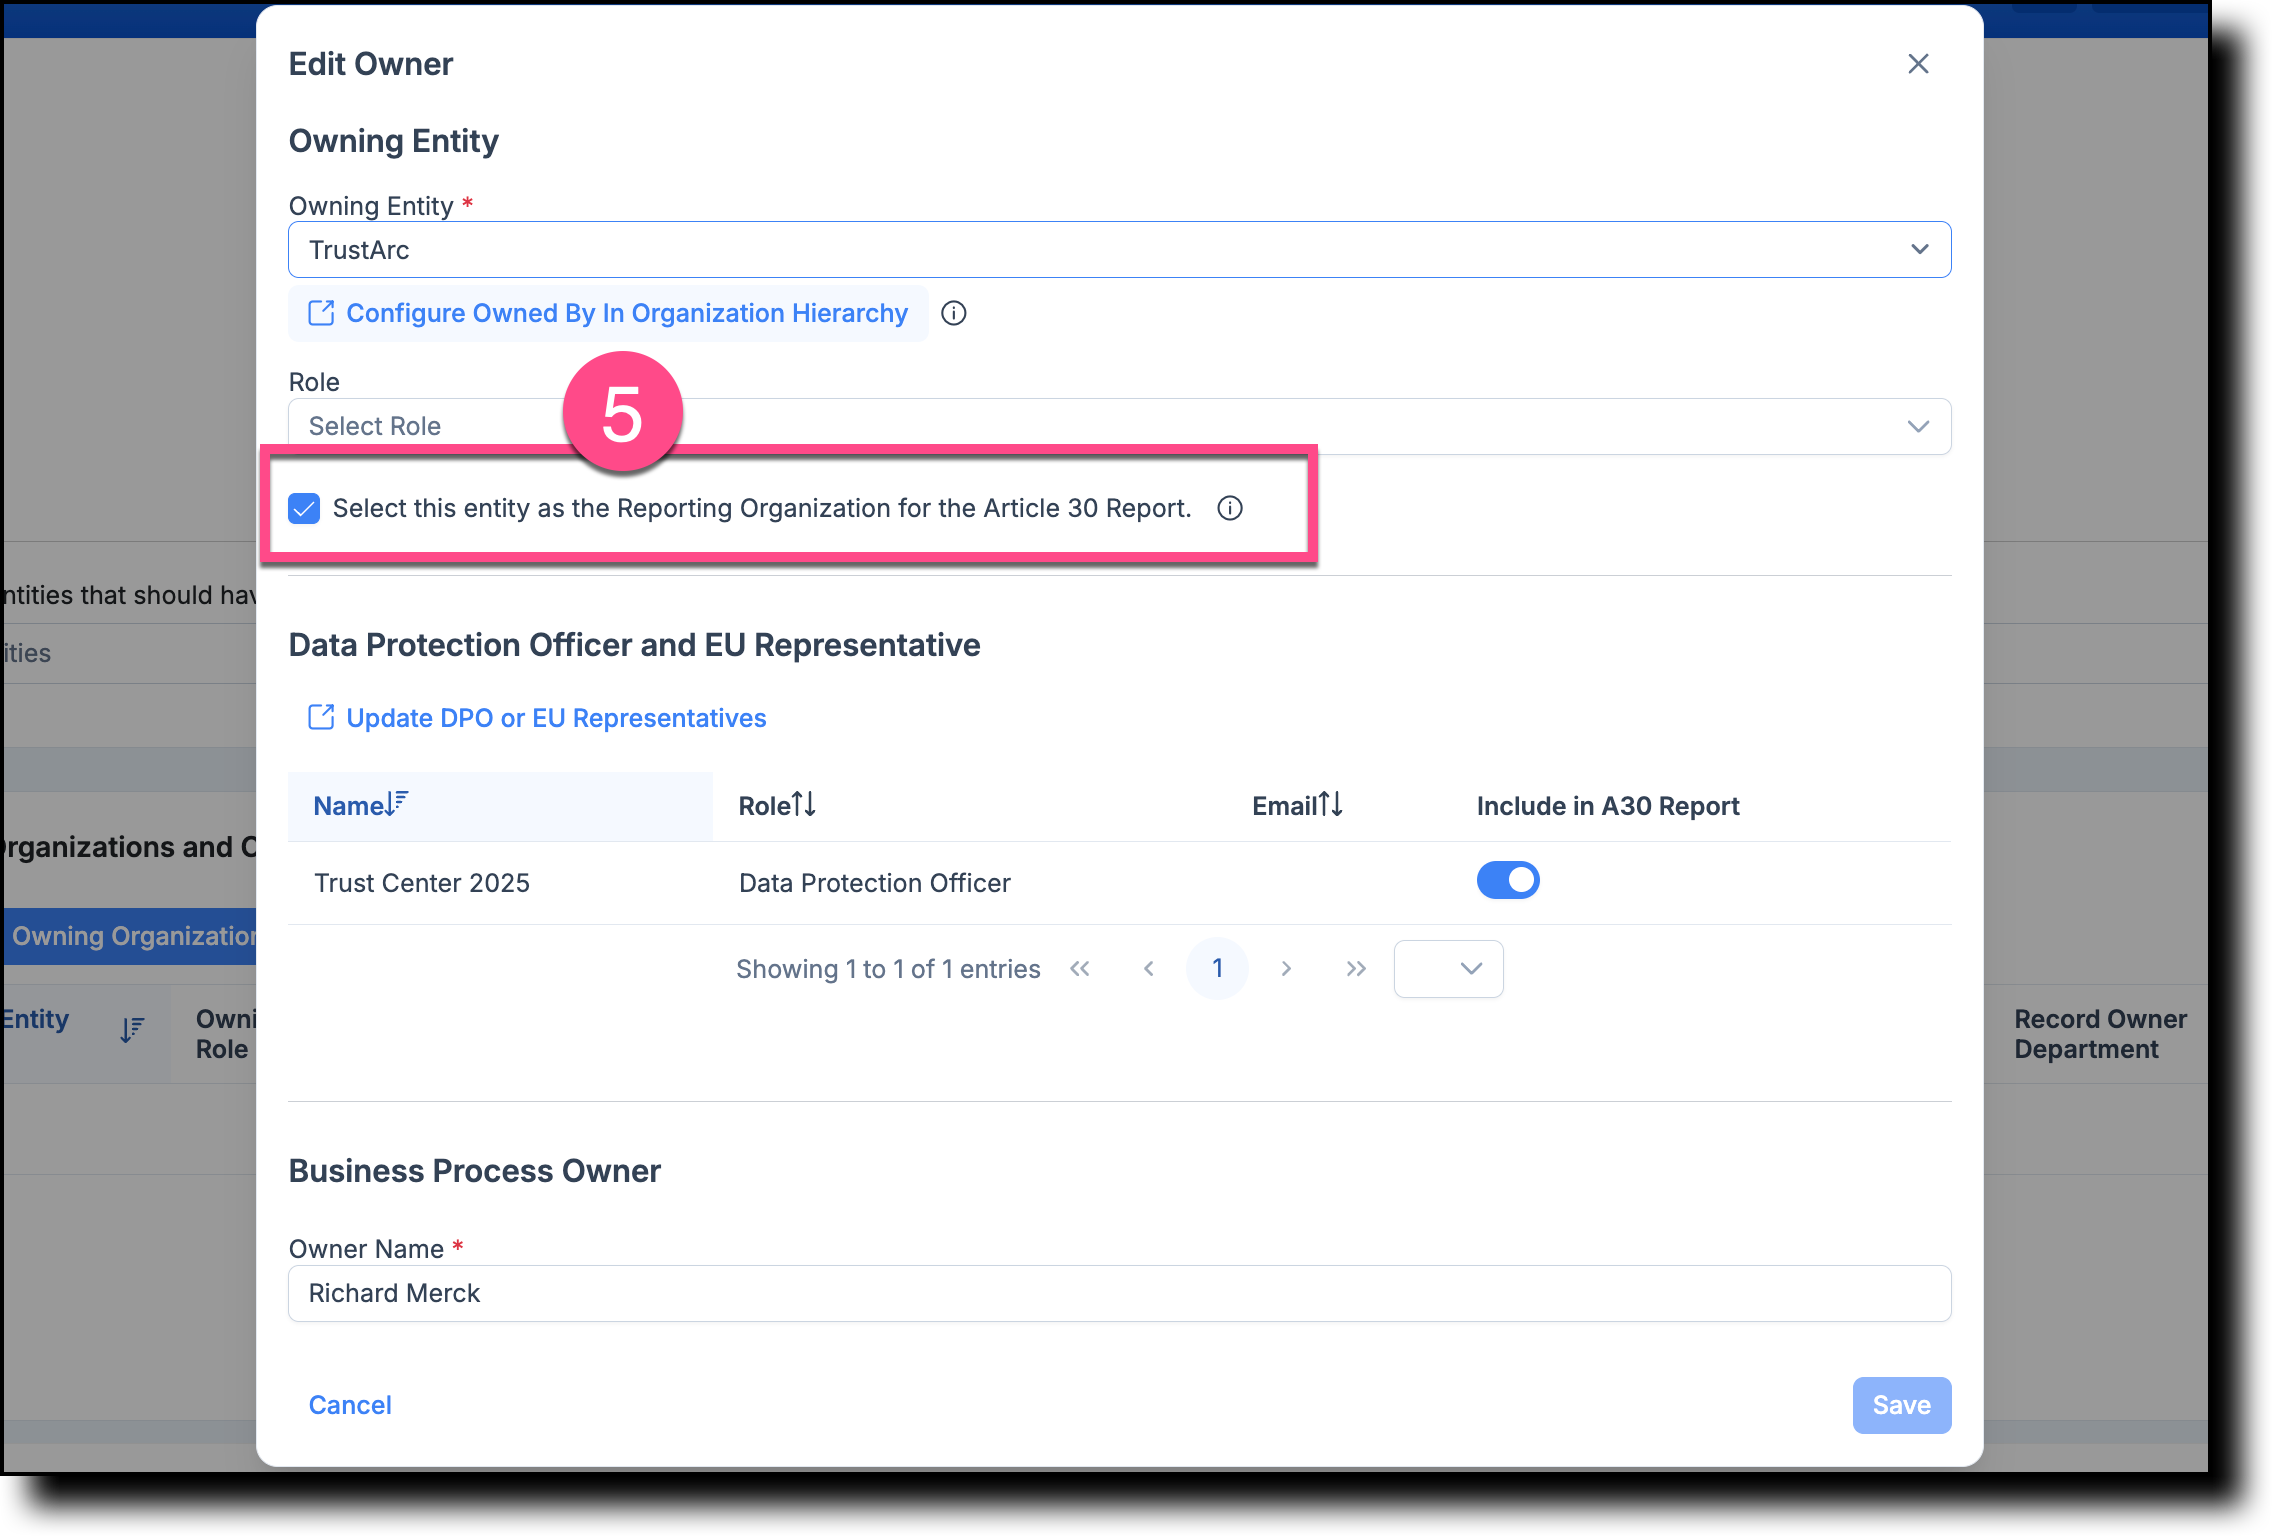The image size is (2272, 1536).
Task: Switch to the Owning Organization tab
Action: 130,936
